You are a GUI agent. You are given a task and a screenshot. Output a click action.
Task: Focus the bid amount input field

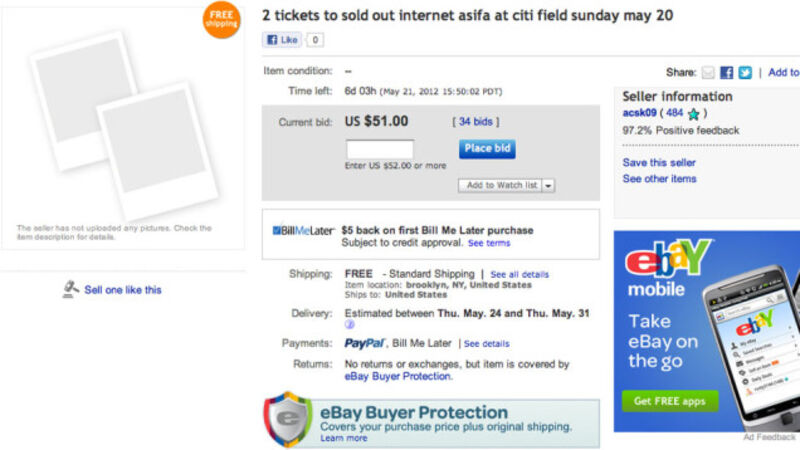(379, 149)
